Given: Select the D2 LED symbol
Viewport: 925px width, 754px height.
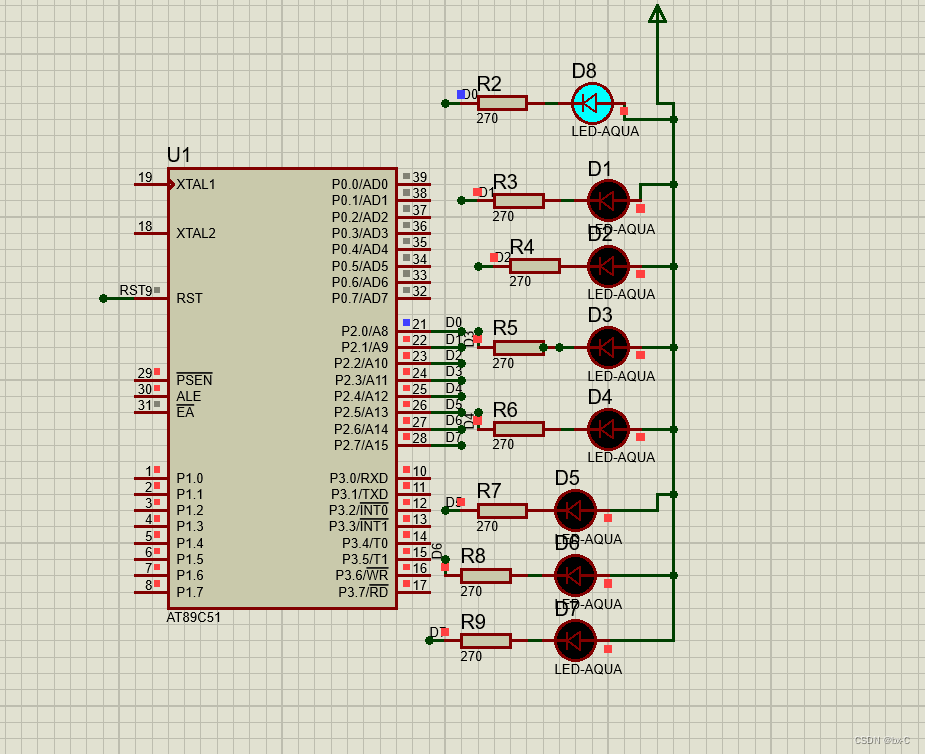Looking at the screenshot, I should click(x=608, y=266).
